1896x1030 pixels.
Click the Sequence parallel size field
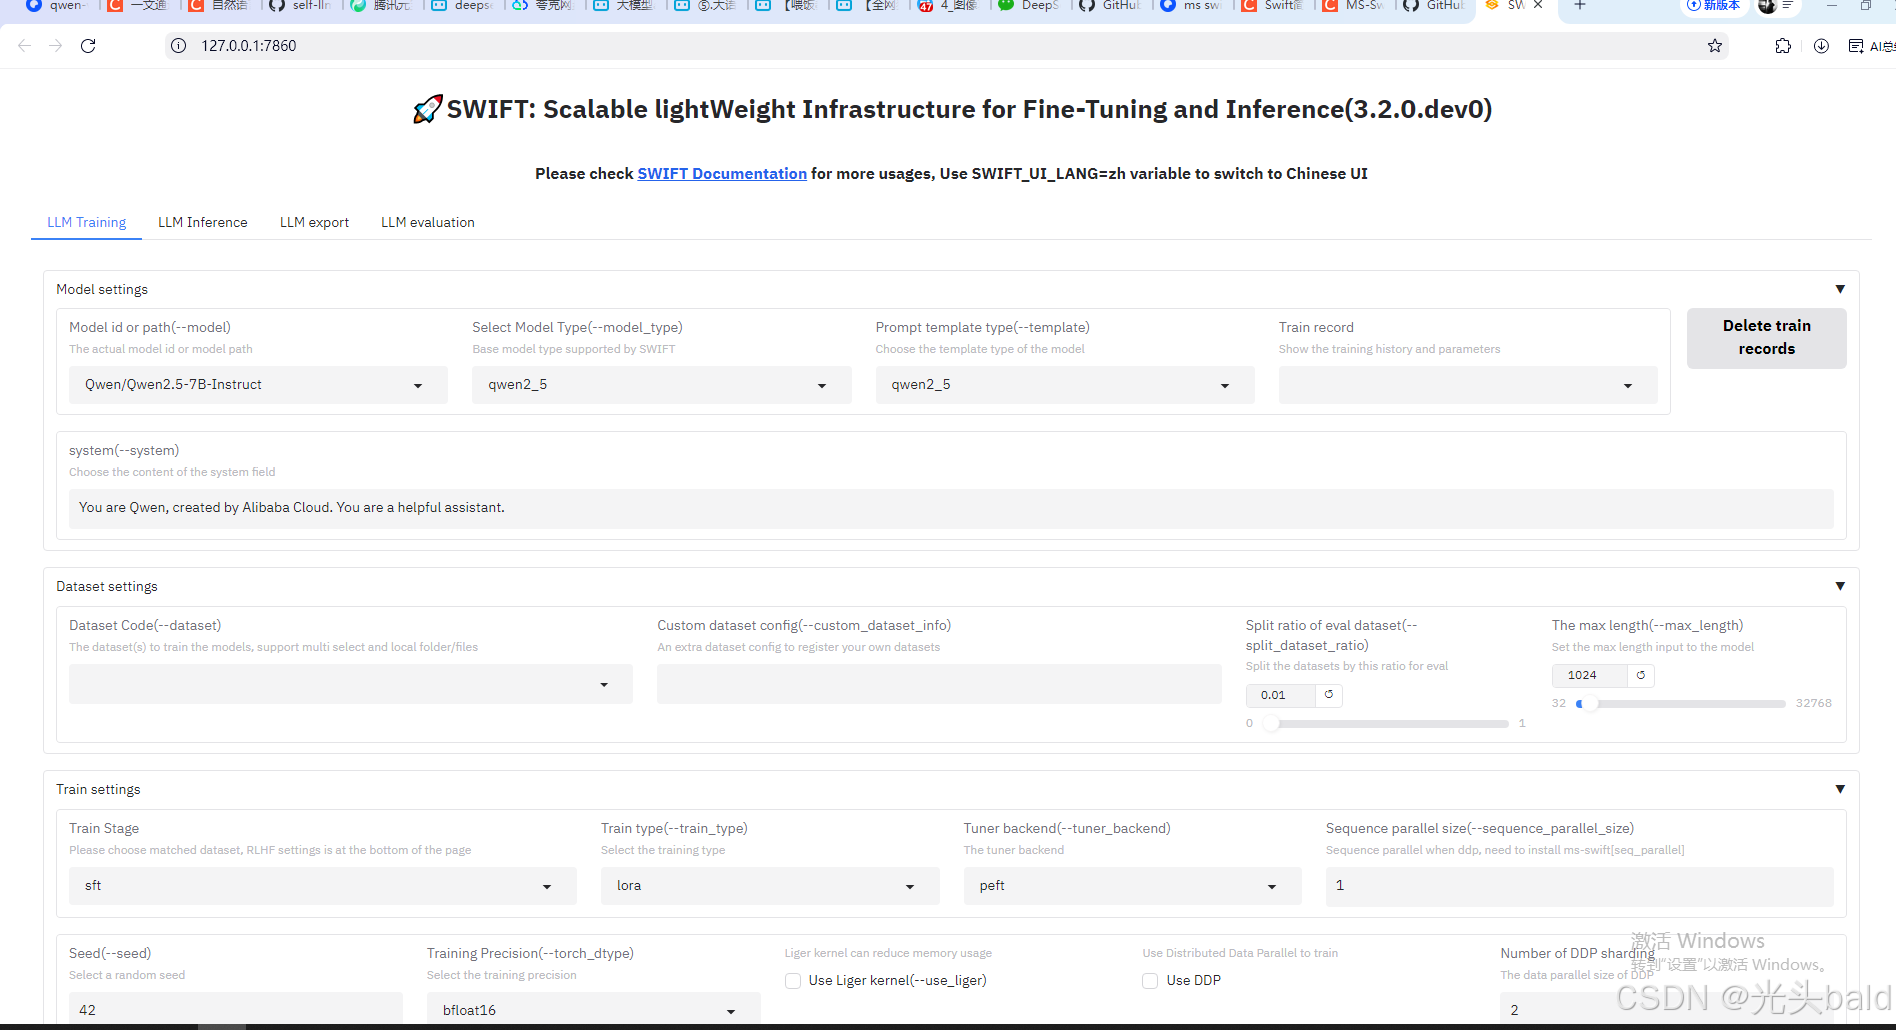point(1580,886)
